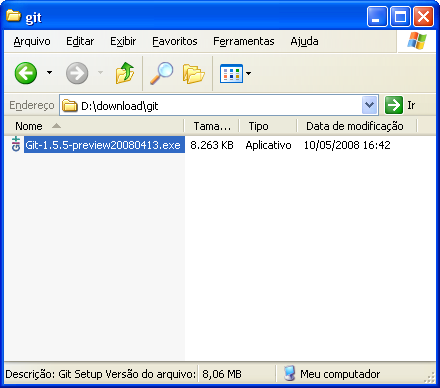Viewport: 440px width, 388px height.
Task: Sort by the Tipo column header
Action: point(268,126)
